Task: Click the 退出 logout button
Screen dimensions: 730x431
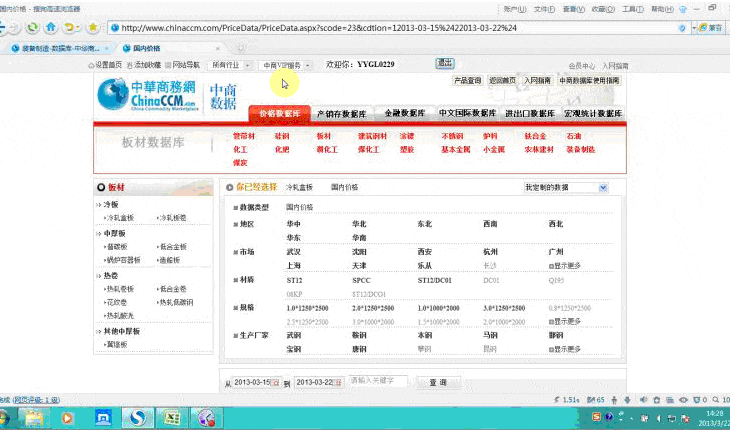Action: (x=444, y=63)
